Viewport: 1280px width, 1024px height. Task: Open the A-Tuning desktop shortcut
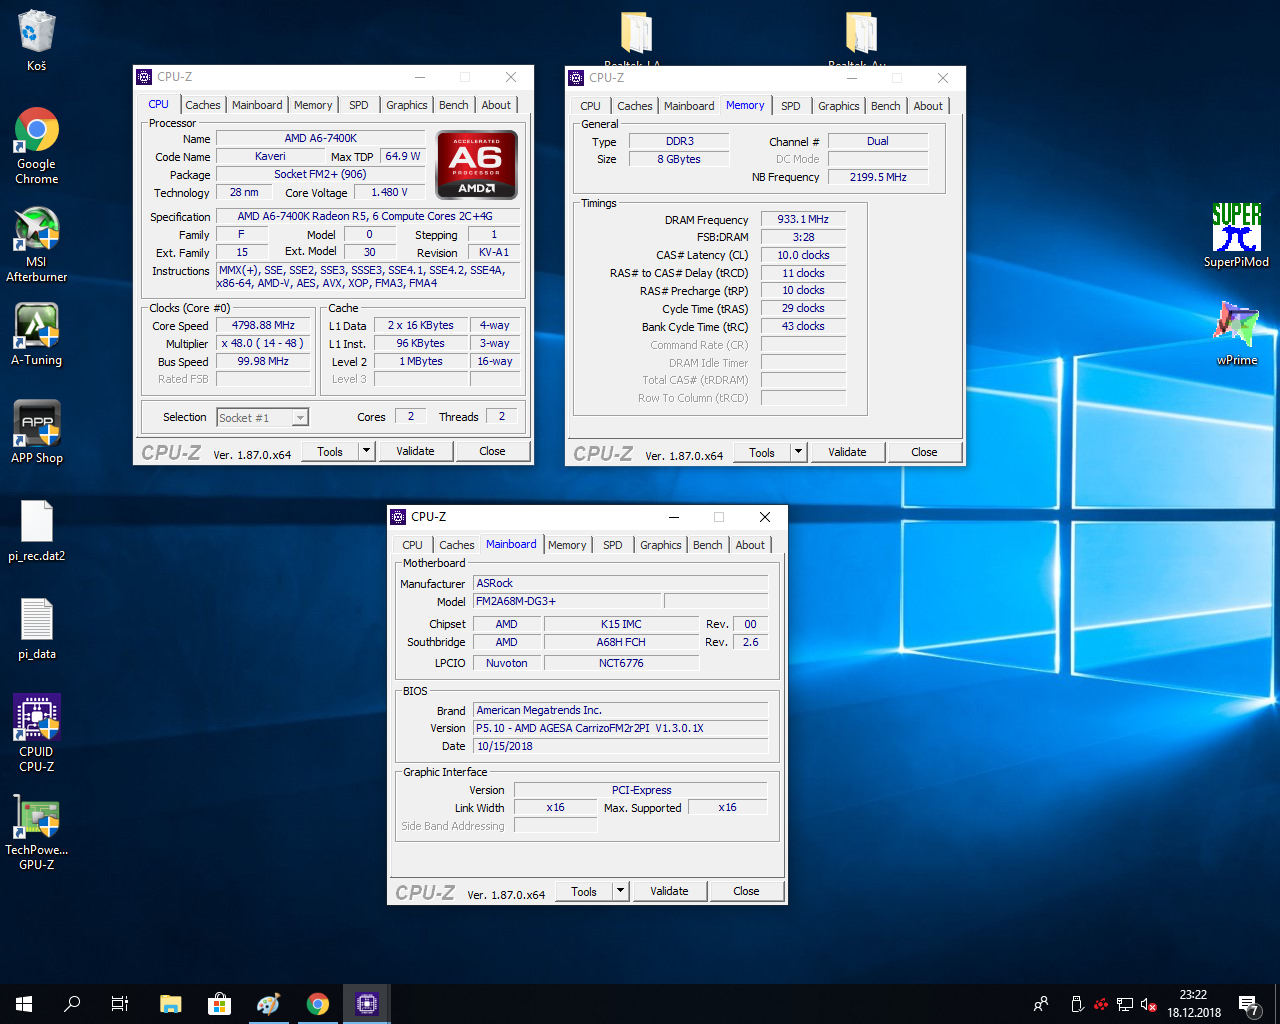pos(36,334)
